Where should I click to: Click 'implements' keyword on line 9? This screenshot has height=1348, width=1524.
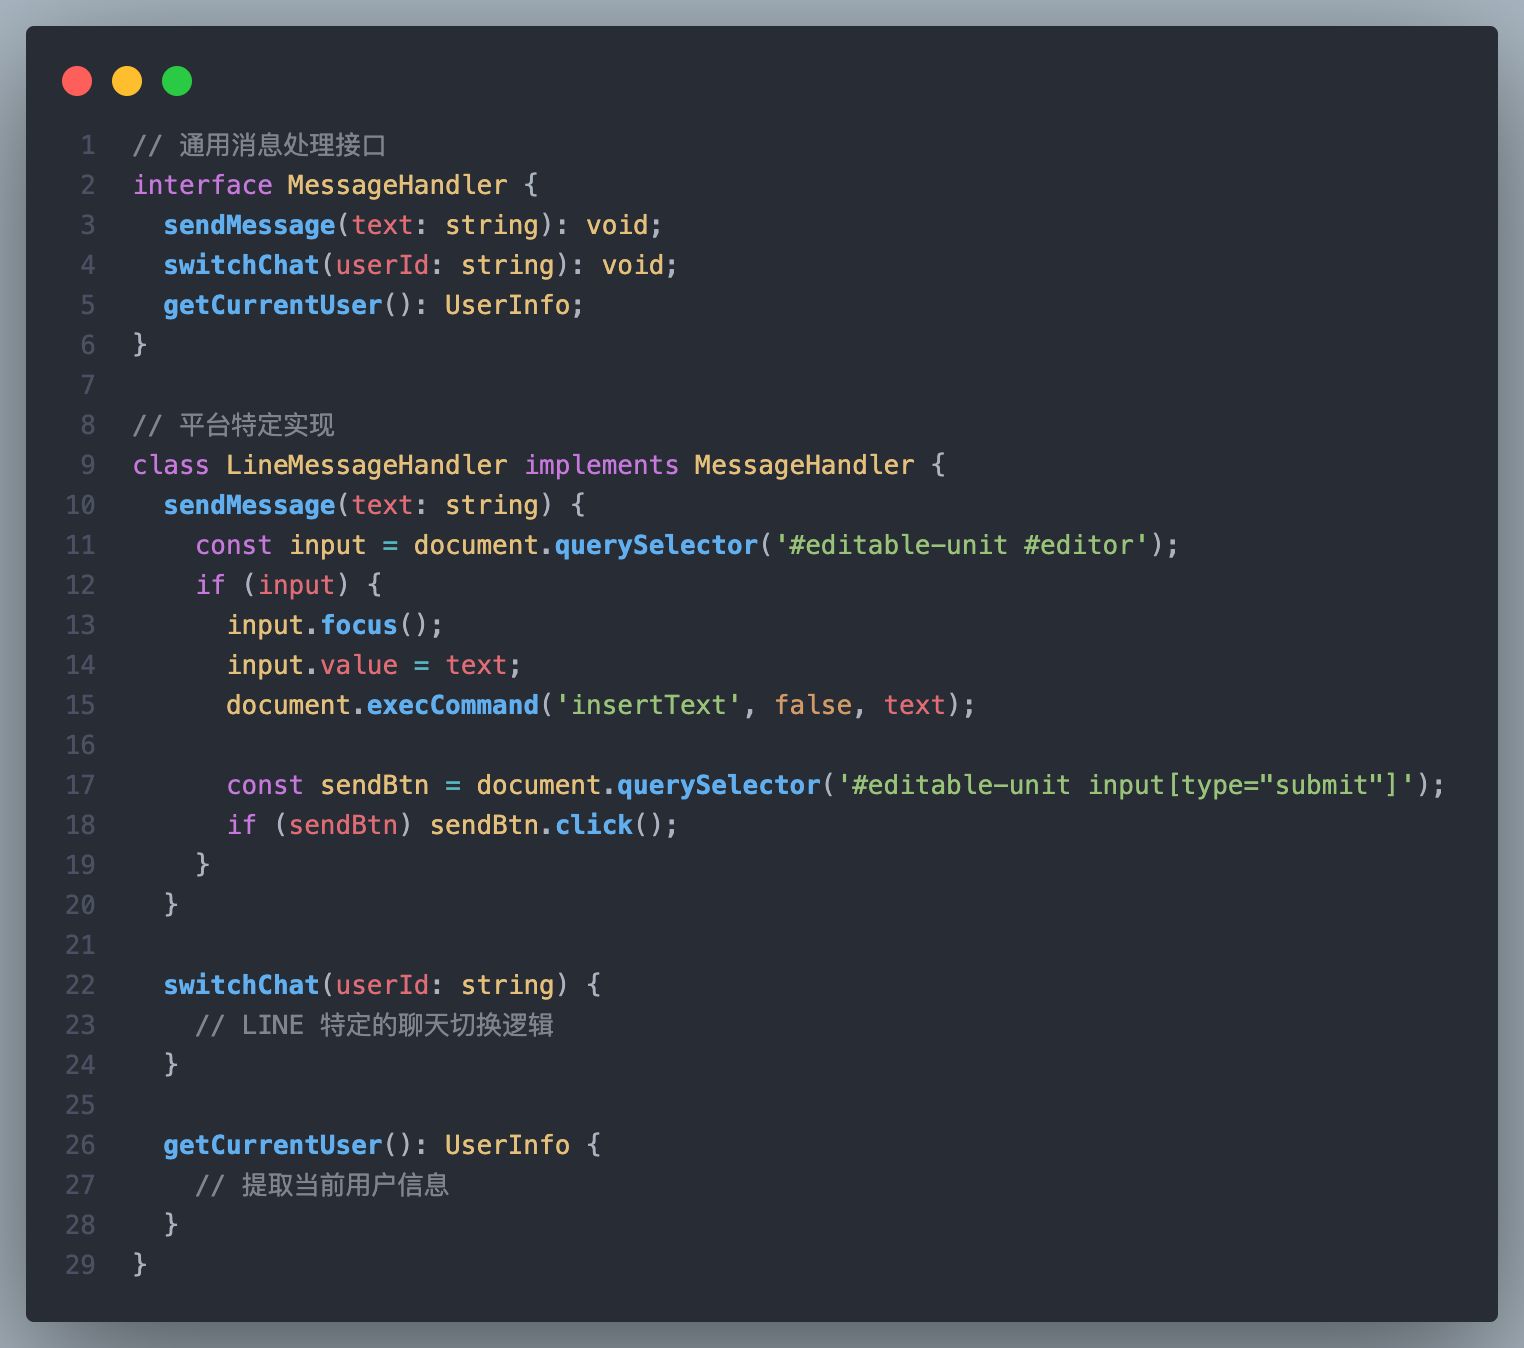tap(602, 465)
